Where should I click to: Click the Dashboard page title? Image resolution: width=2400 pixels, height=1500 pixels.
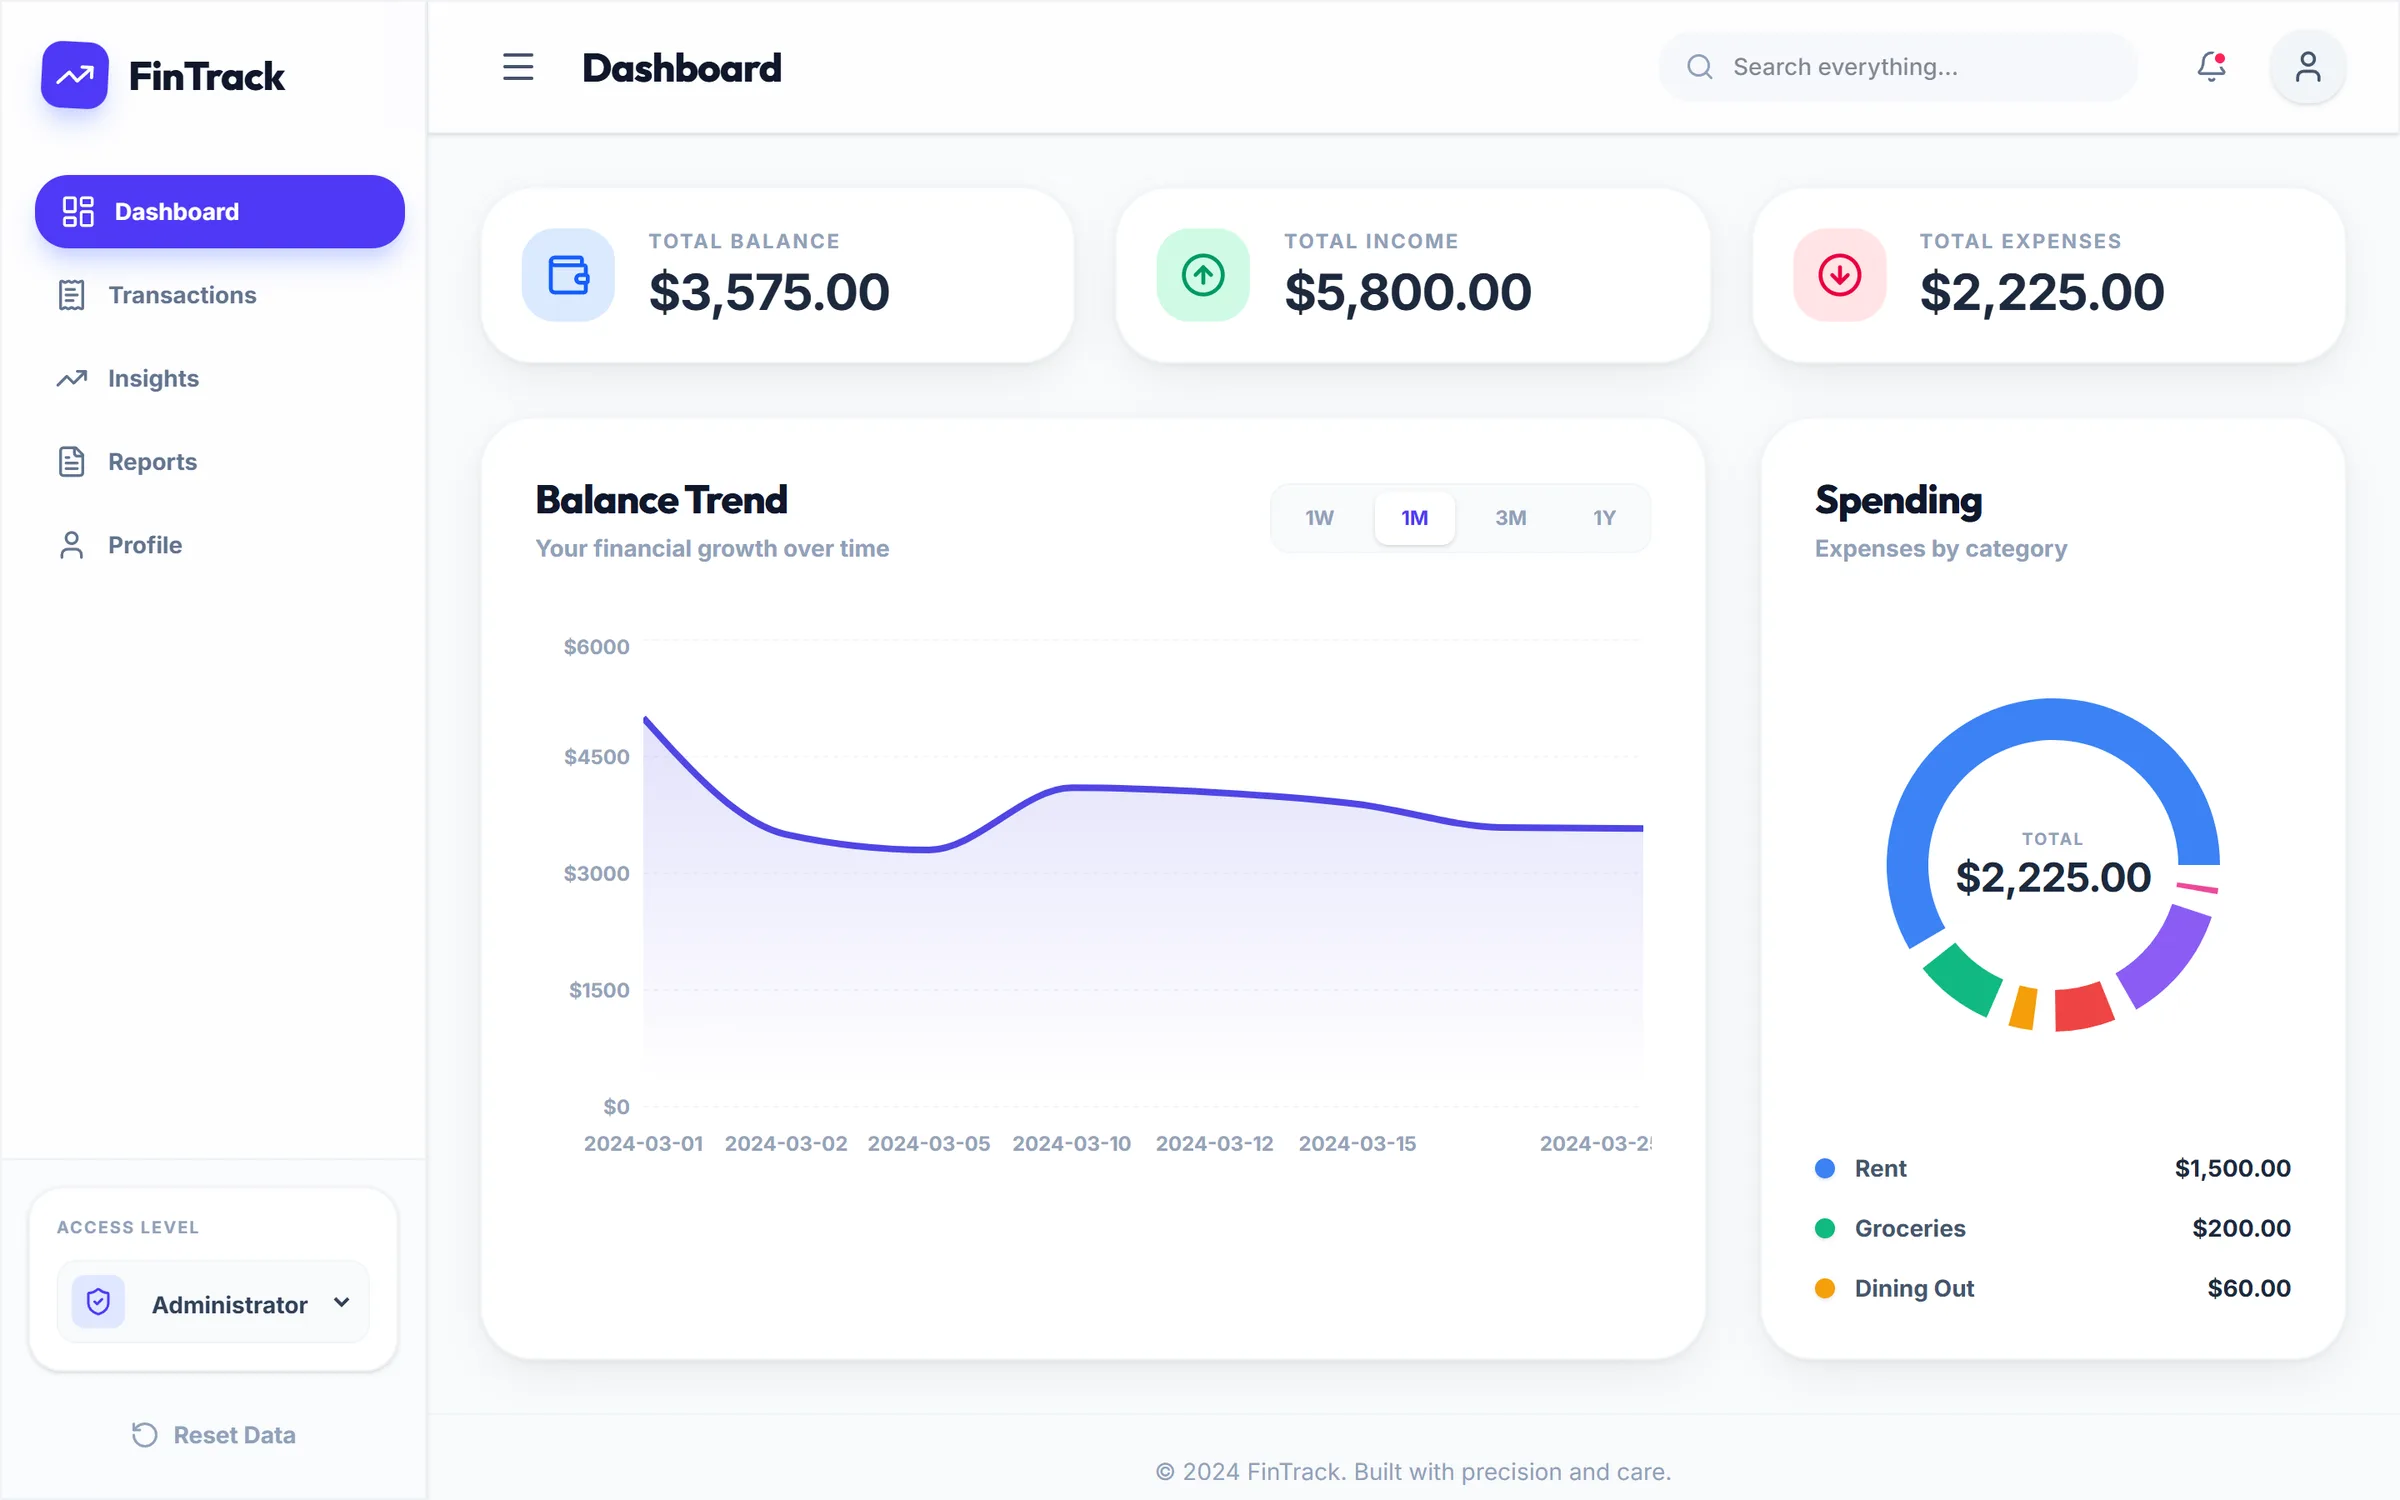pyautogui.click(x=682, y=68)
